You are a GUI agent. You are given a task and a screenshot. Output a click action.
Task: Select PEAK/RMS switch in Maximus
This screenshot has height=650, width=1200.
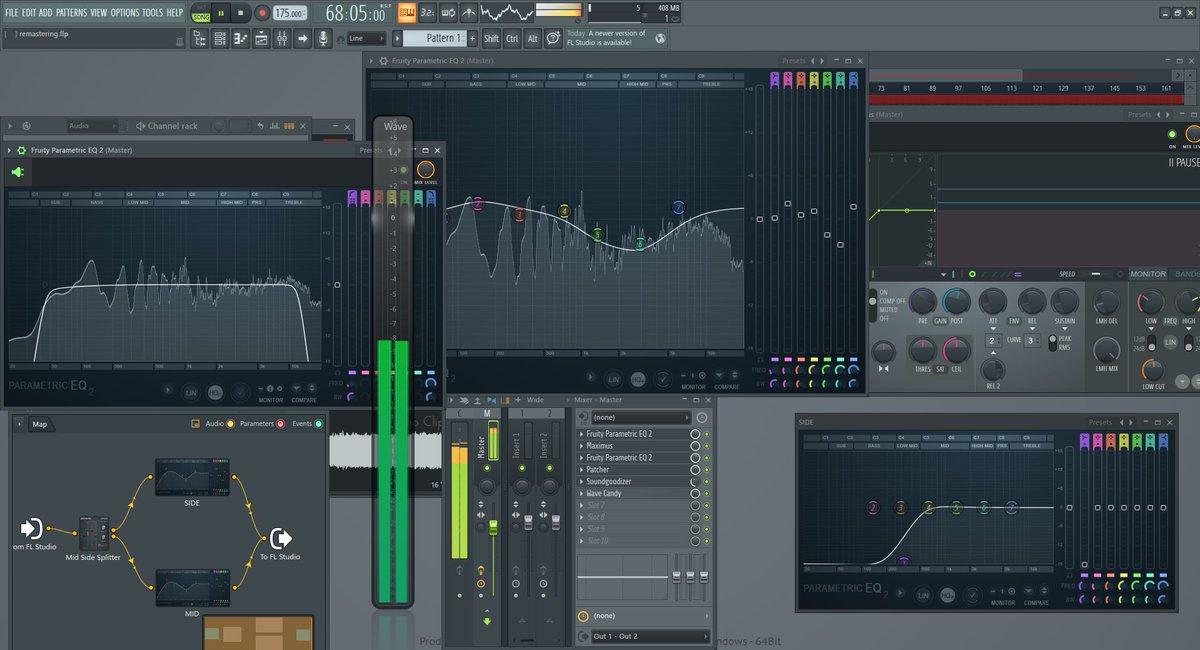coord(1052,343)
